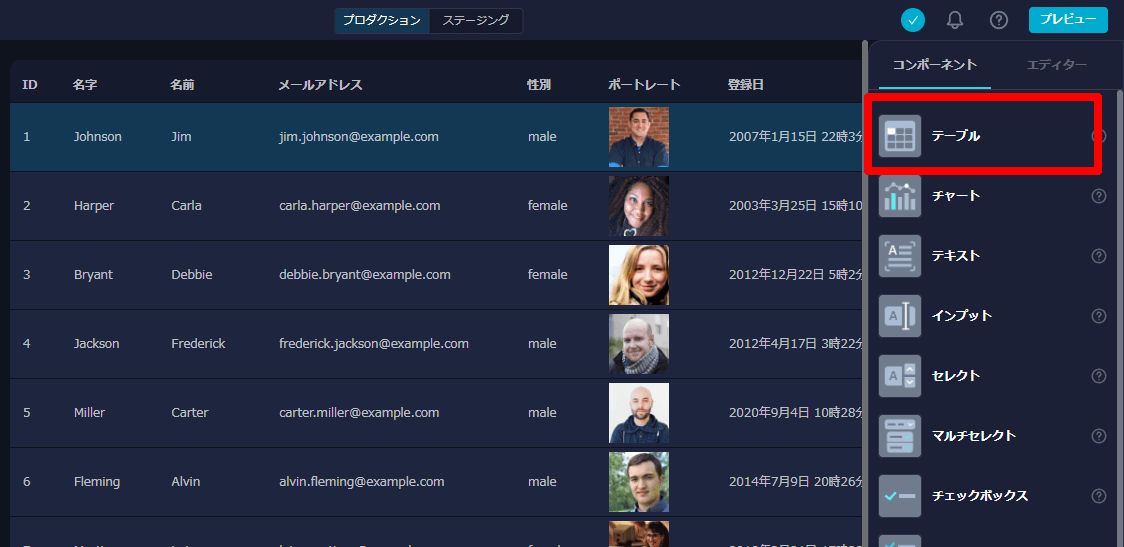Image resolution: width=1124 pixels, height=547 pixels.
Task: Switch to ステージング environment
Action: (x=476, y=20)
